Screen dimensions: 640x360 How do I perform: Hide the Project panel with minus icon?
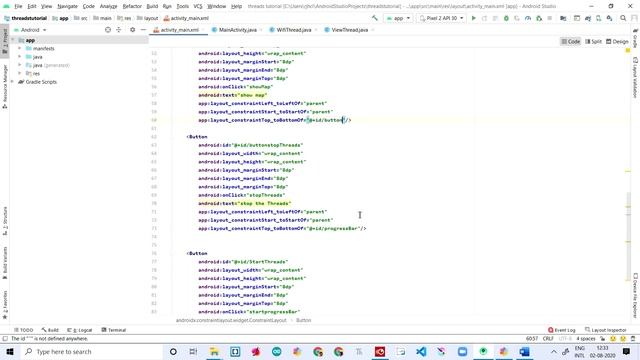143,30
